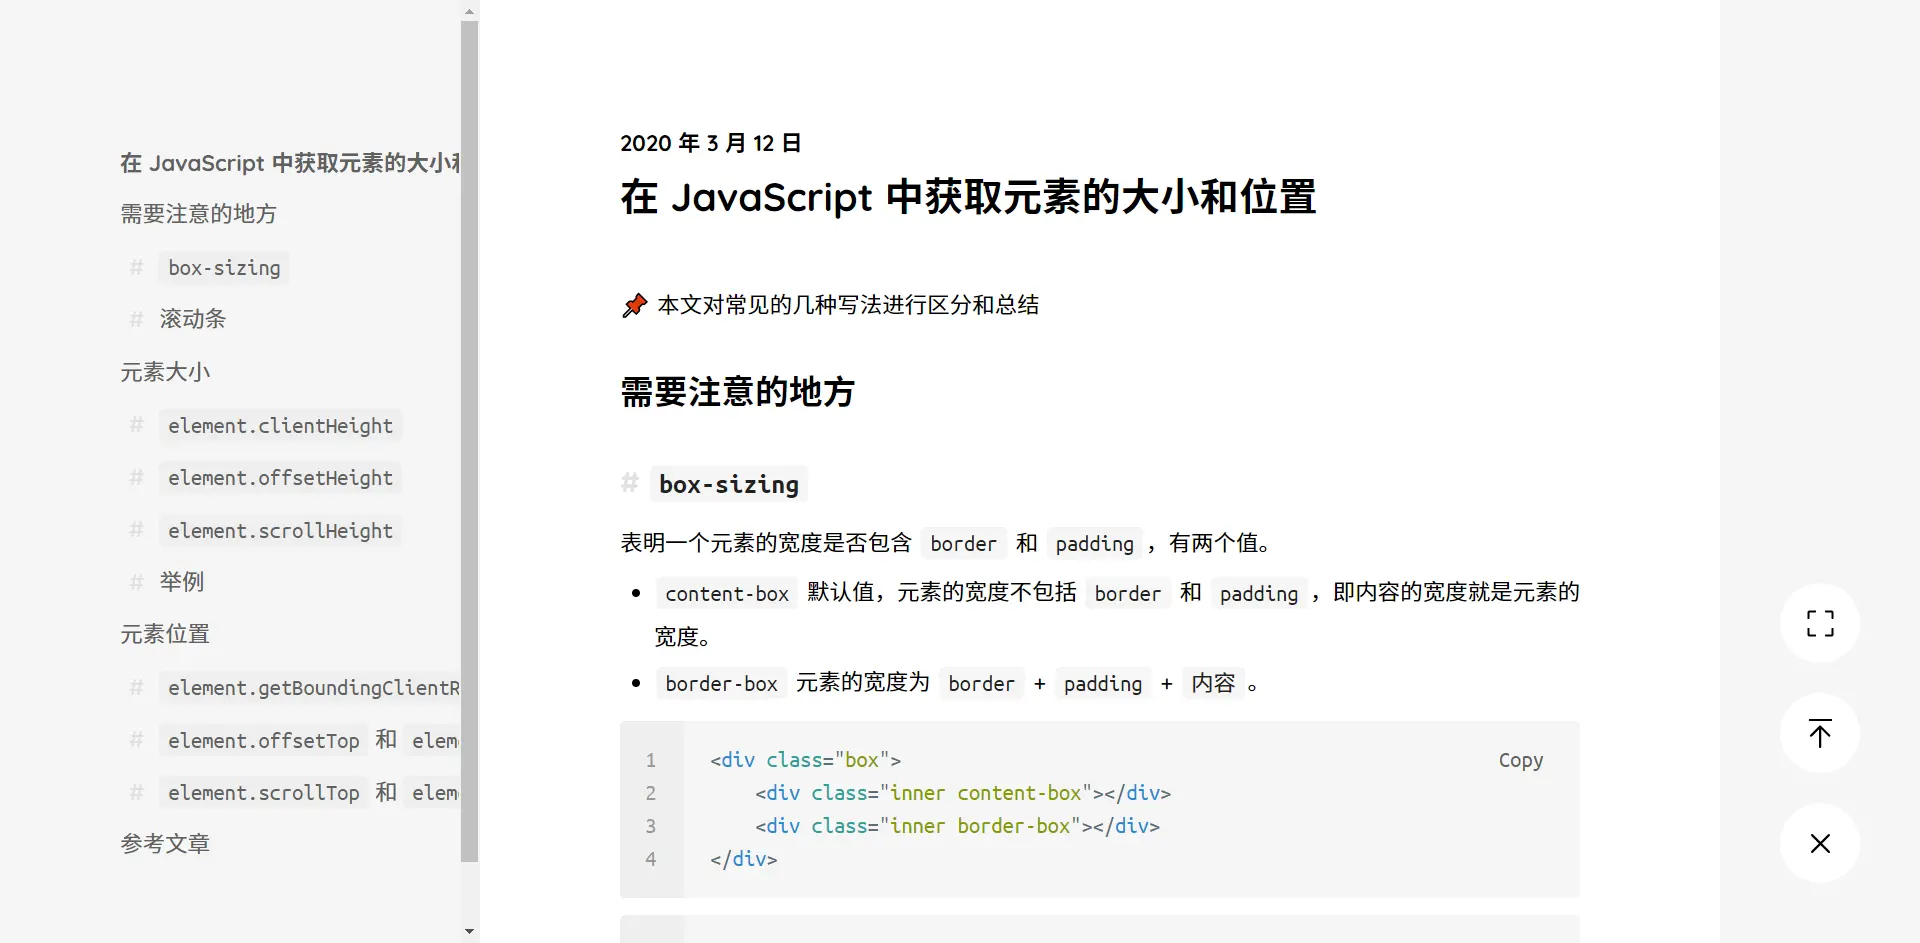Open box-sizing entry in table of contents
Image resolution: width=1920 pixels, height=943 pixels.
(224, 268)
